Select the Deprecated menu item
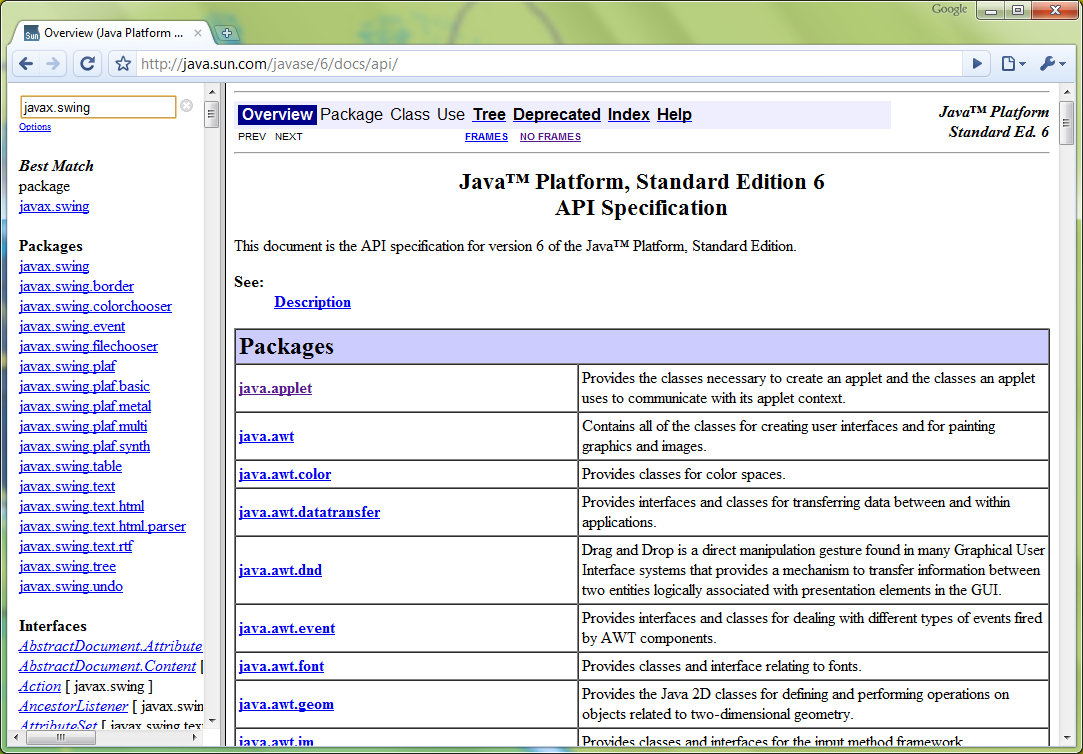This screenshot has width=1083, height=754. tap(556, 114)
